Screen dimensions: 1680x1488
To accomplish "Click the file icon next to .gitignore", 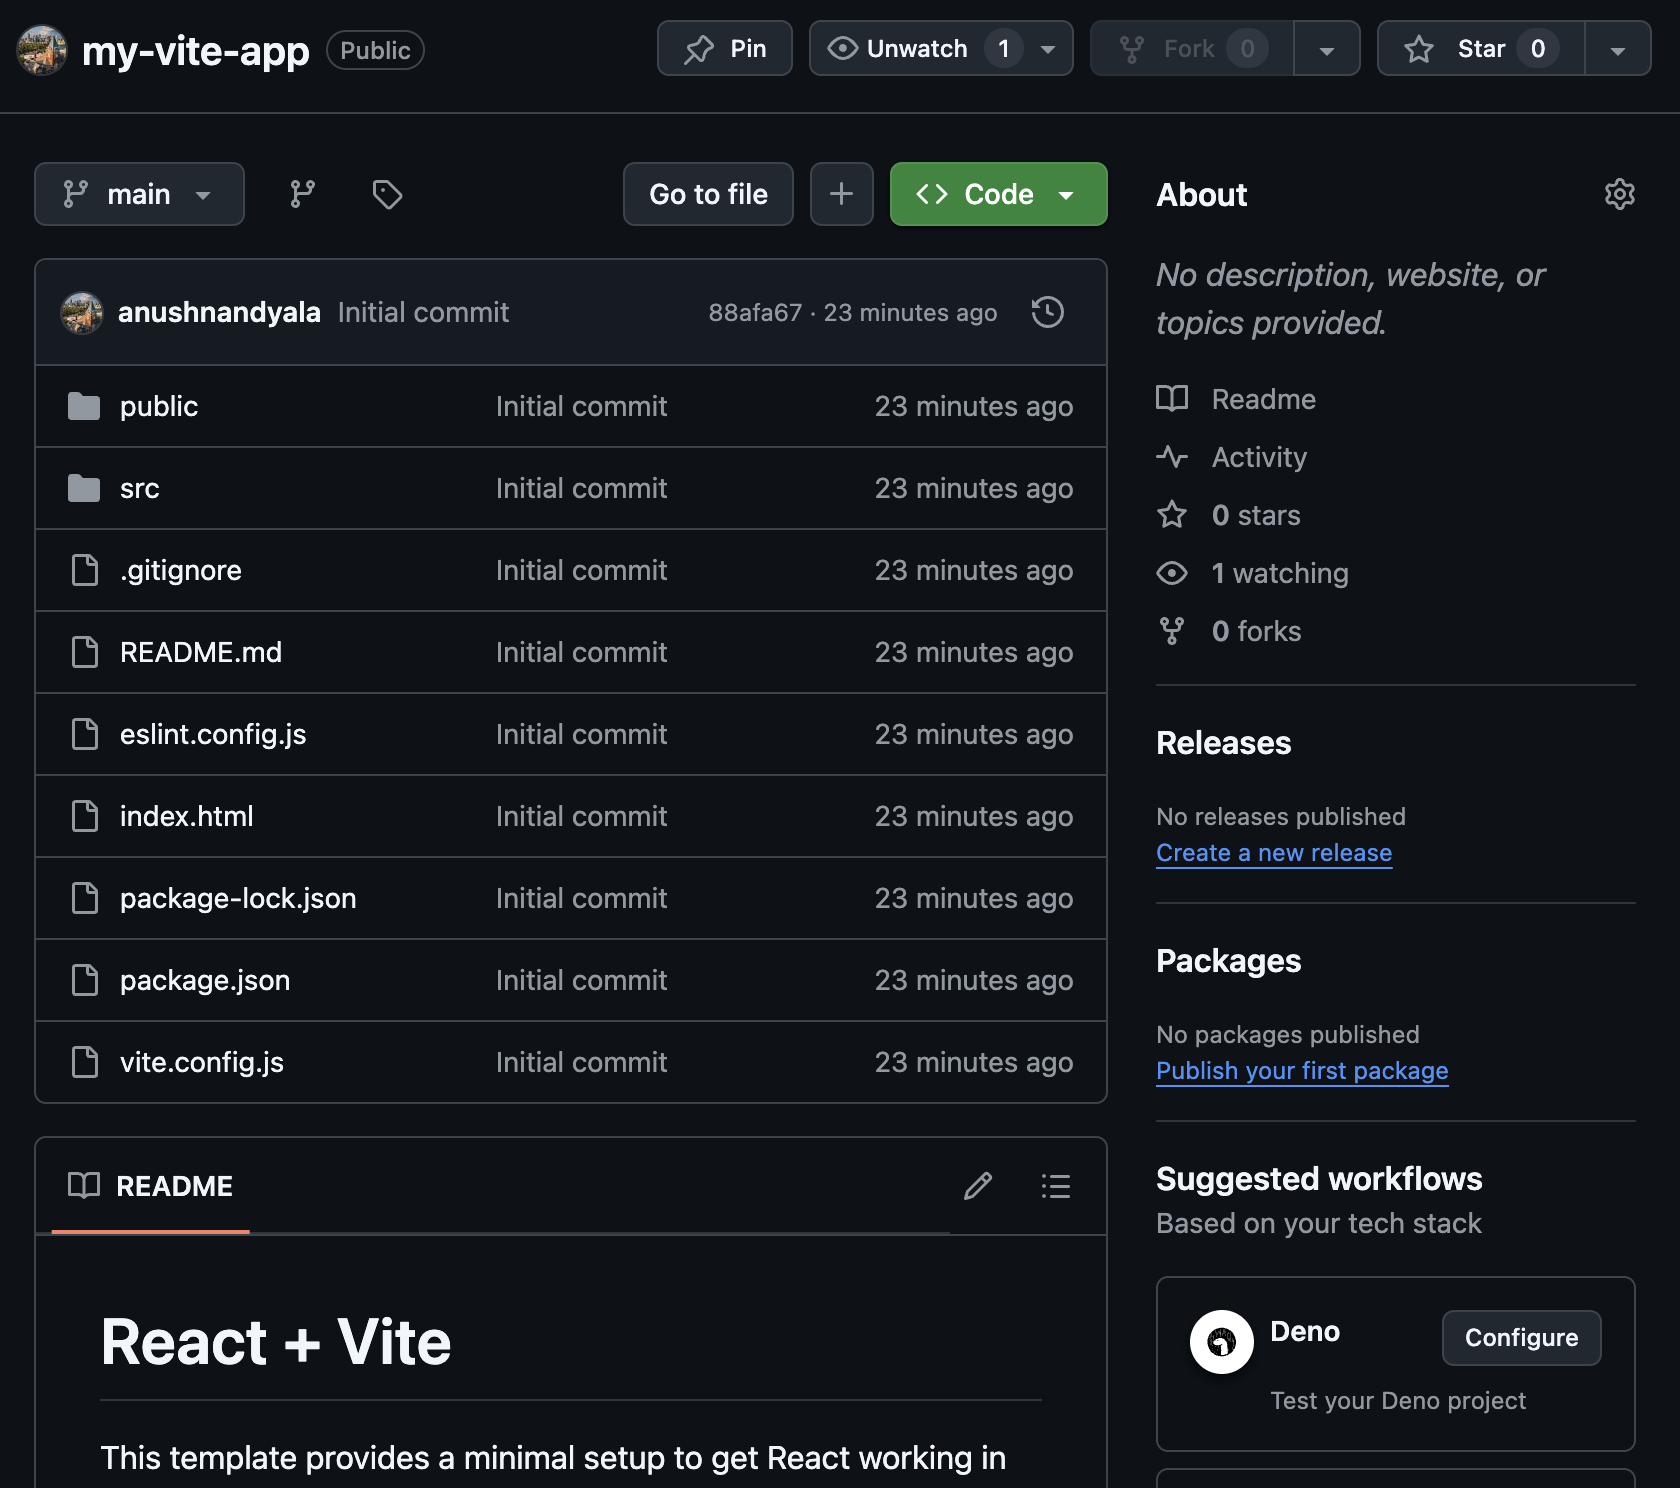I will point(85,570).
